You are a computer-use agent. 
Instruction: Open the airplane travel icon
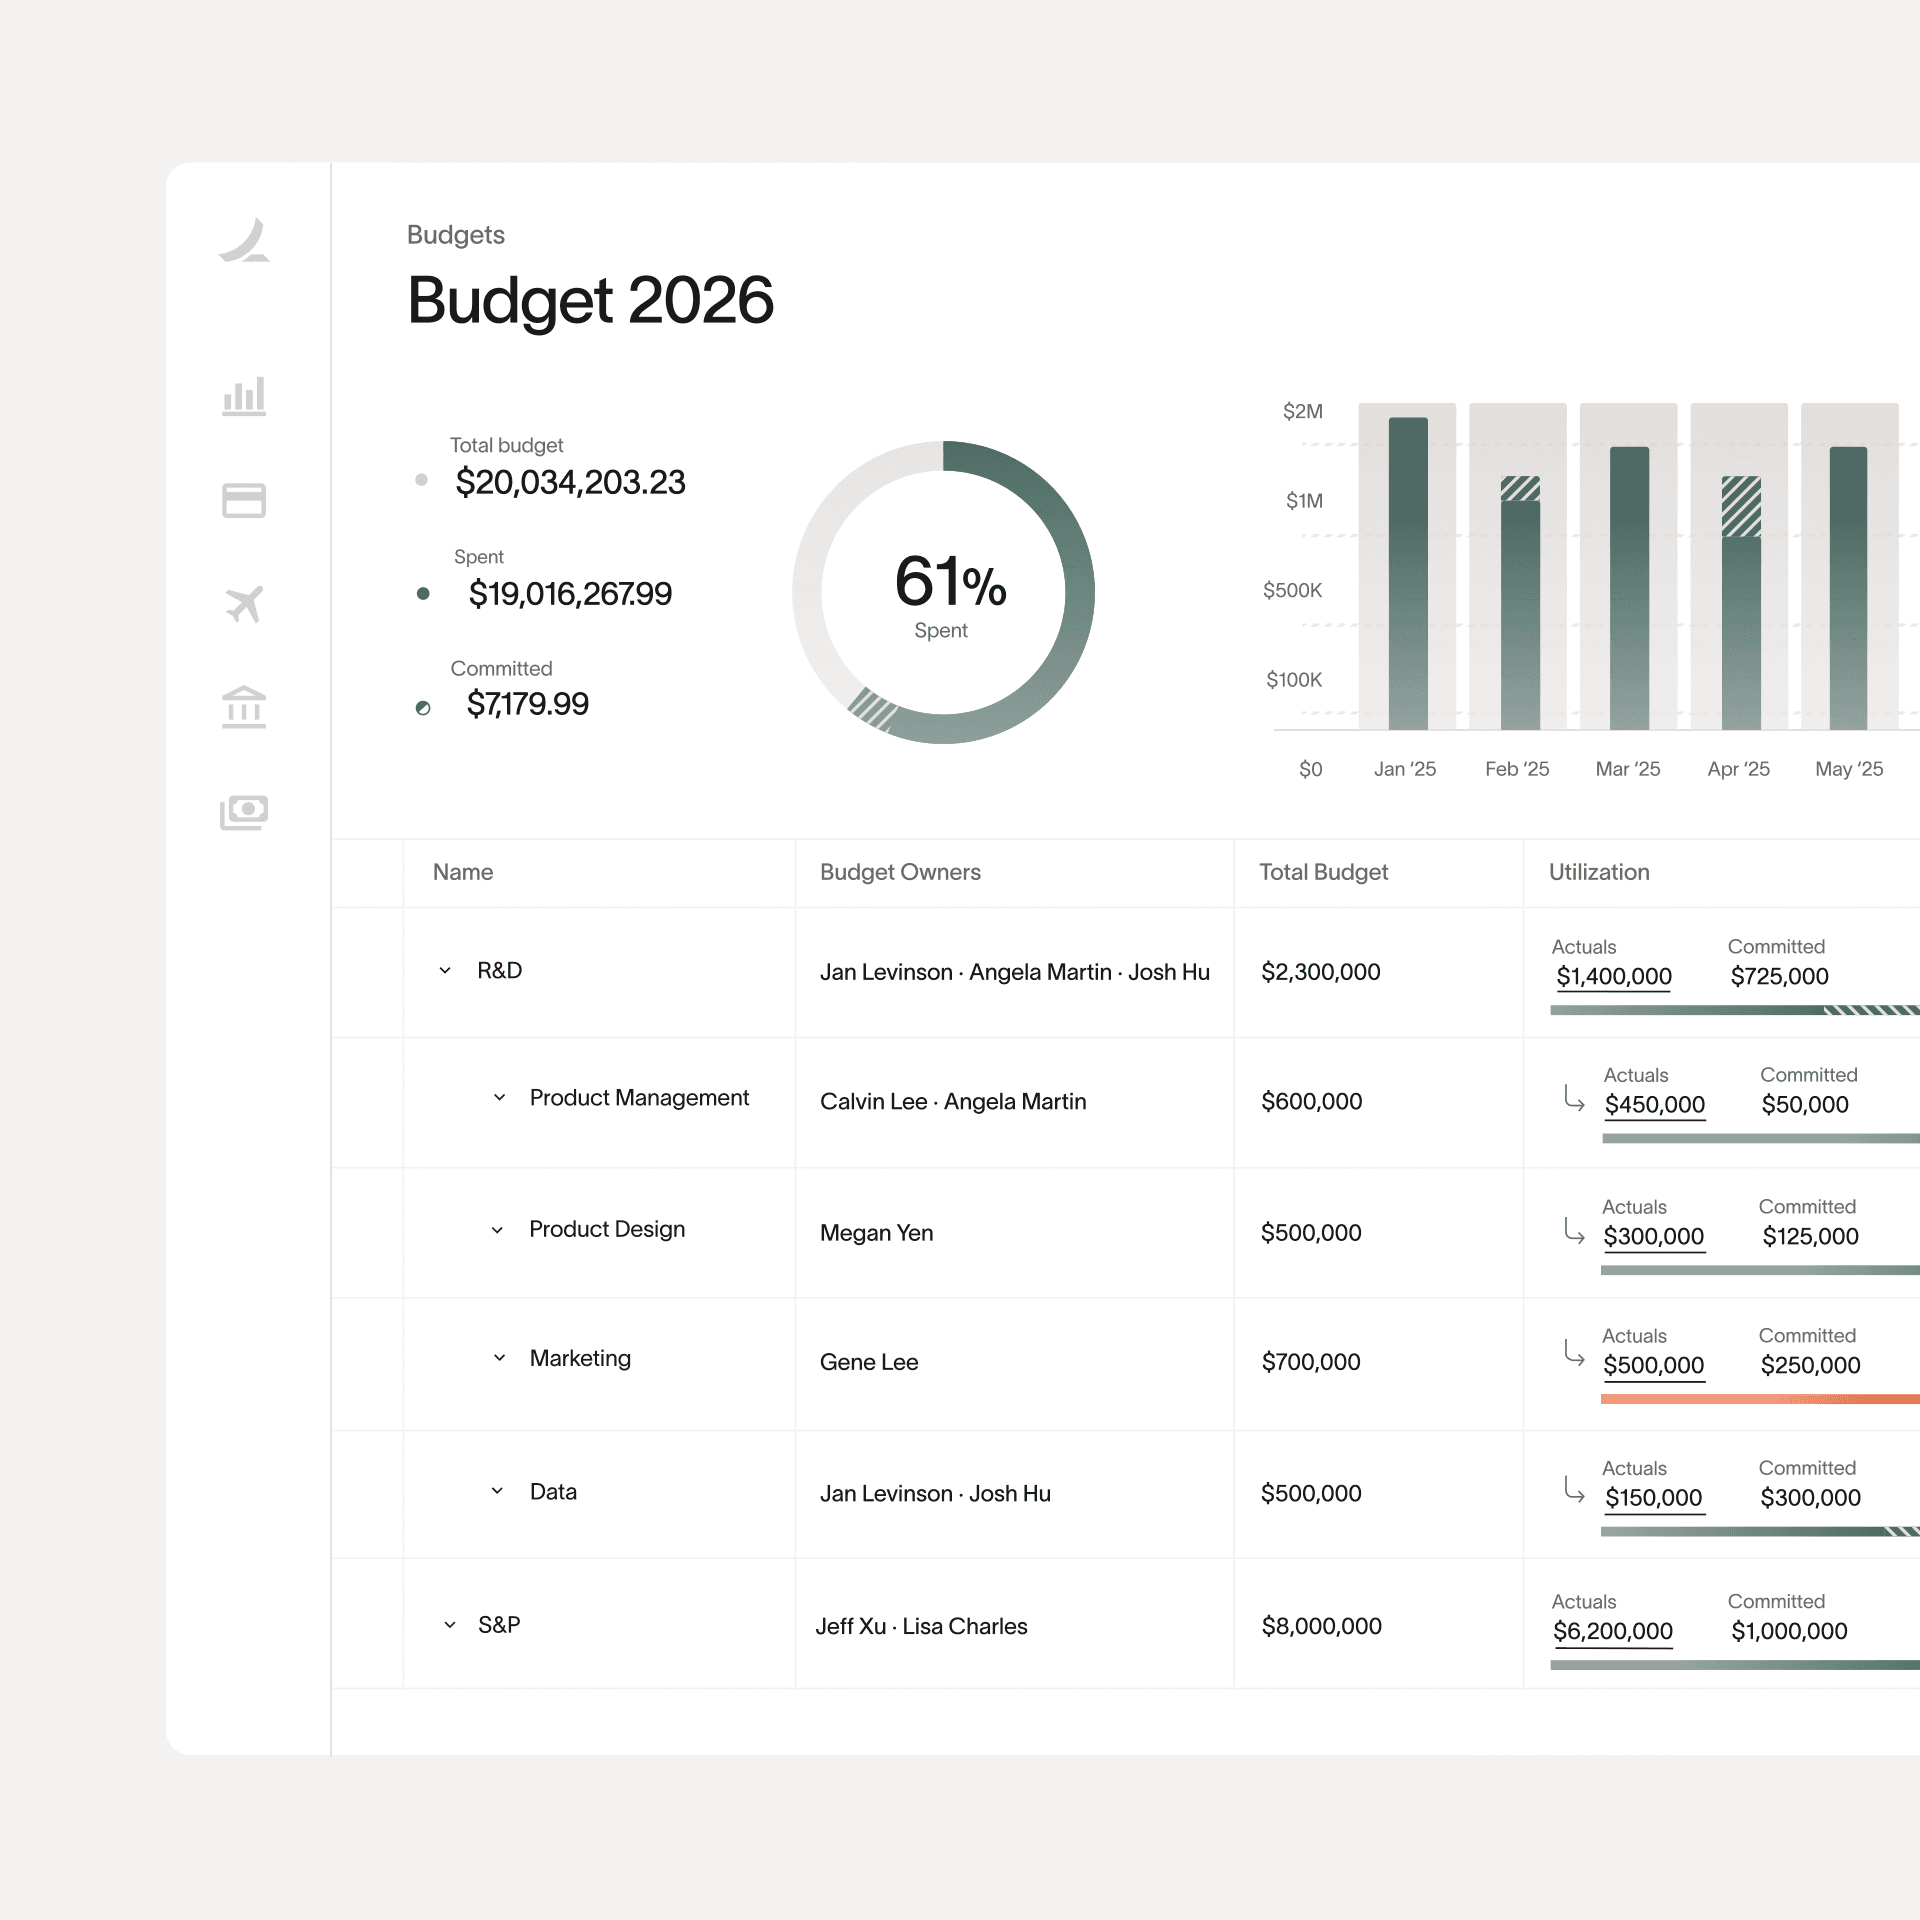click(x=244, y=604)
